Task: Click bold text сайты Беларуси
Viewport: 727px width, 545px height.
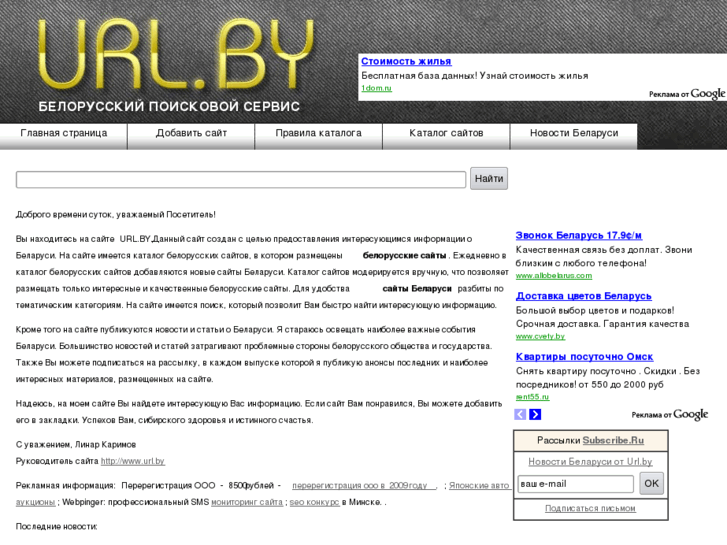Action: [x=417, y=289]
